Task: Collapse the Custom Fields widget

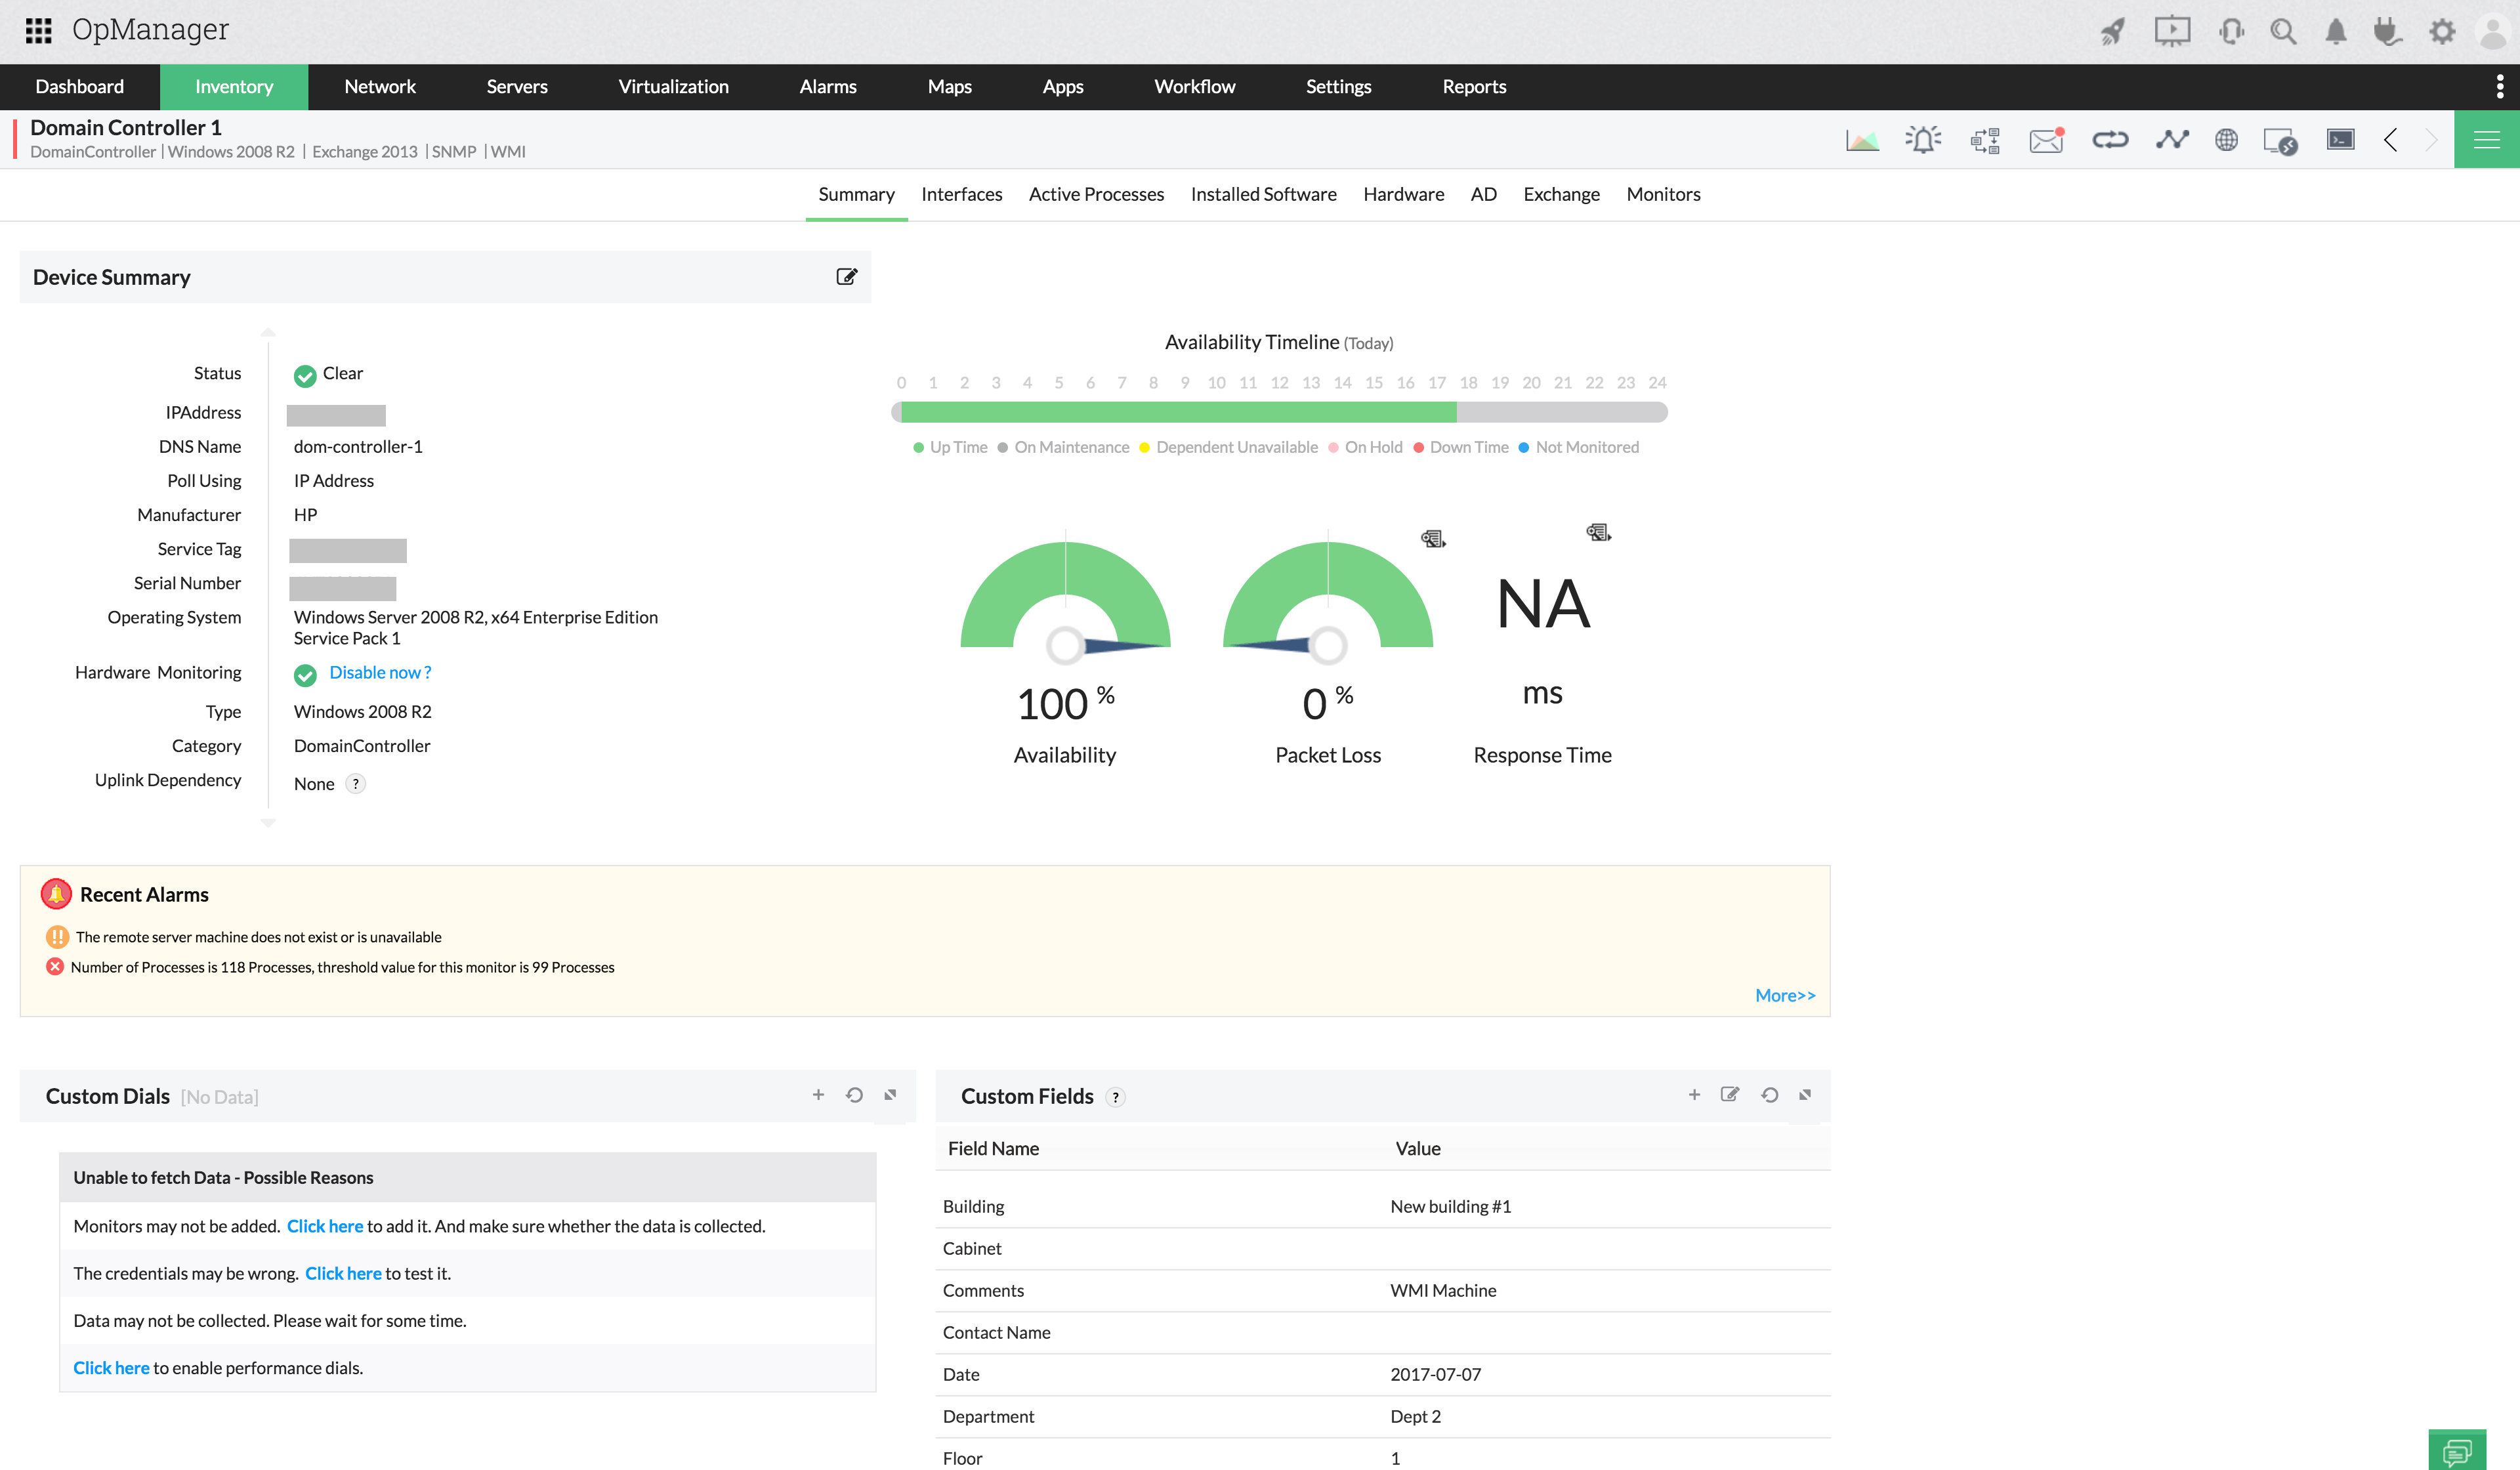Action: [1805, 1095]
